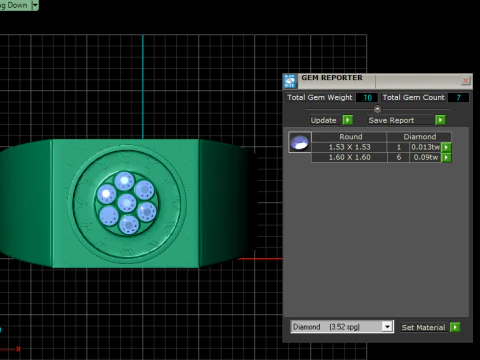480x360 pixels.
Task: Click the 0.013tw weight cell
Action: tap(425, 147)
